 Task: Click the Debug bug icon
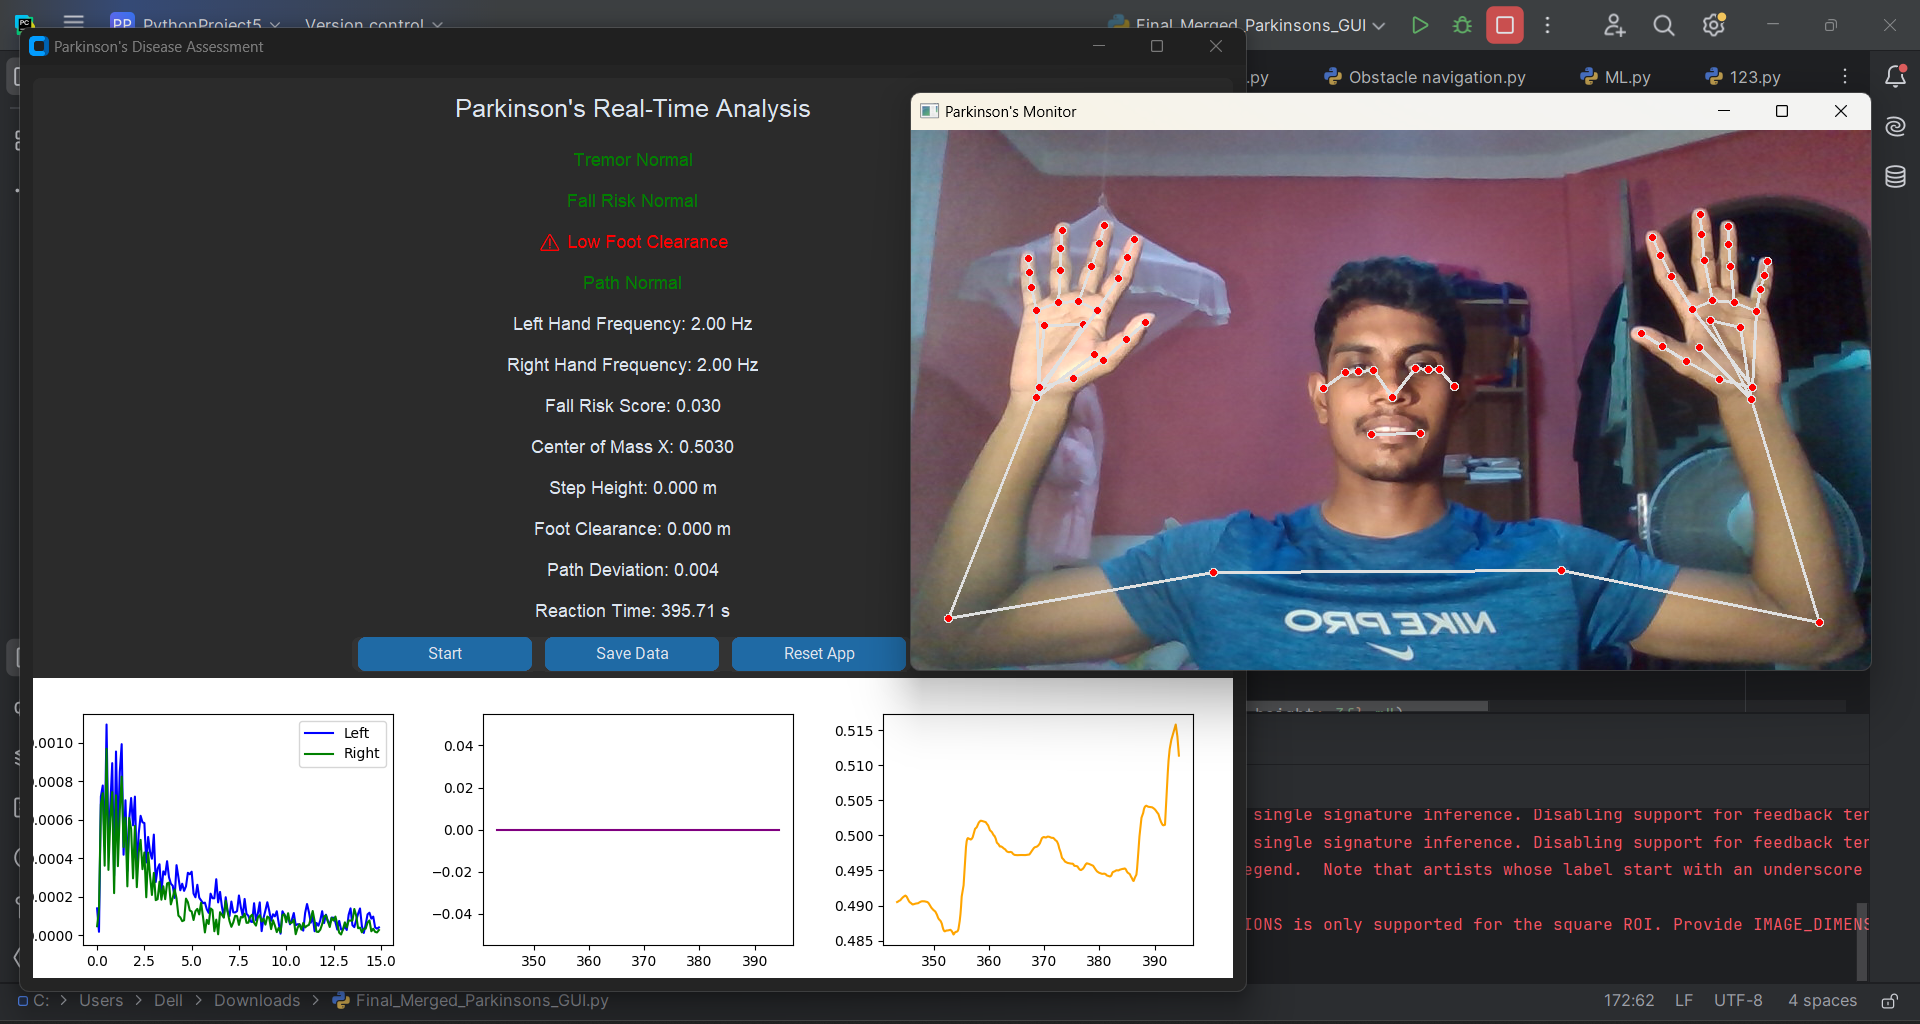(1462, 25)
